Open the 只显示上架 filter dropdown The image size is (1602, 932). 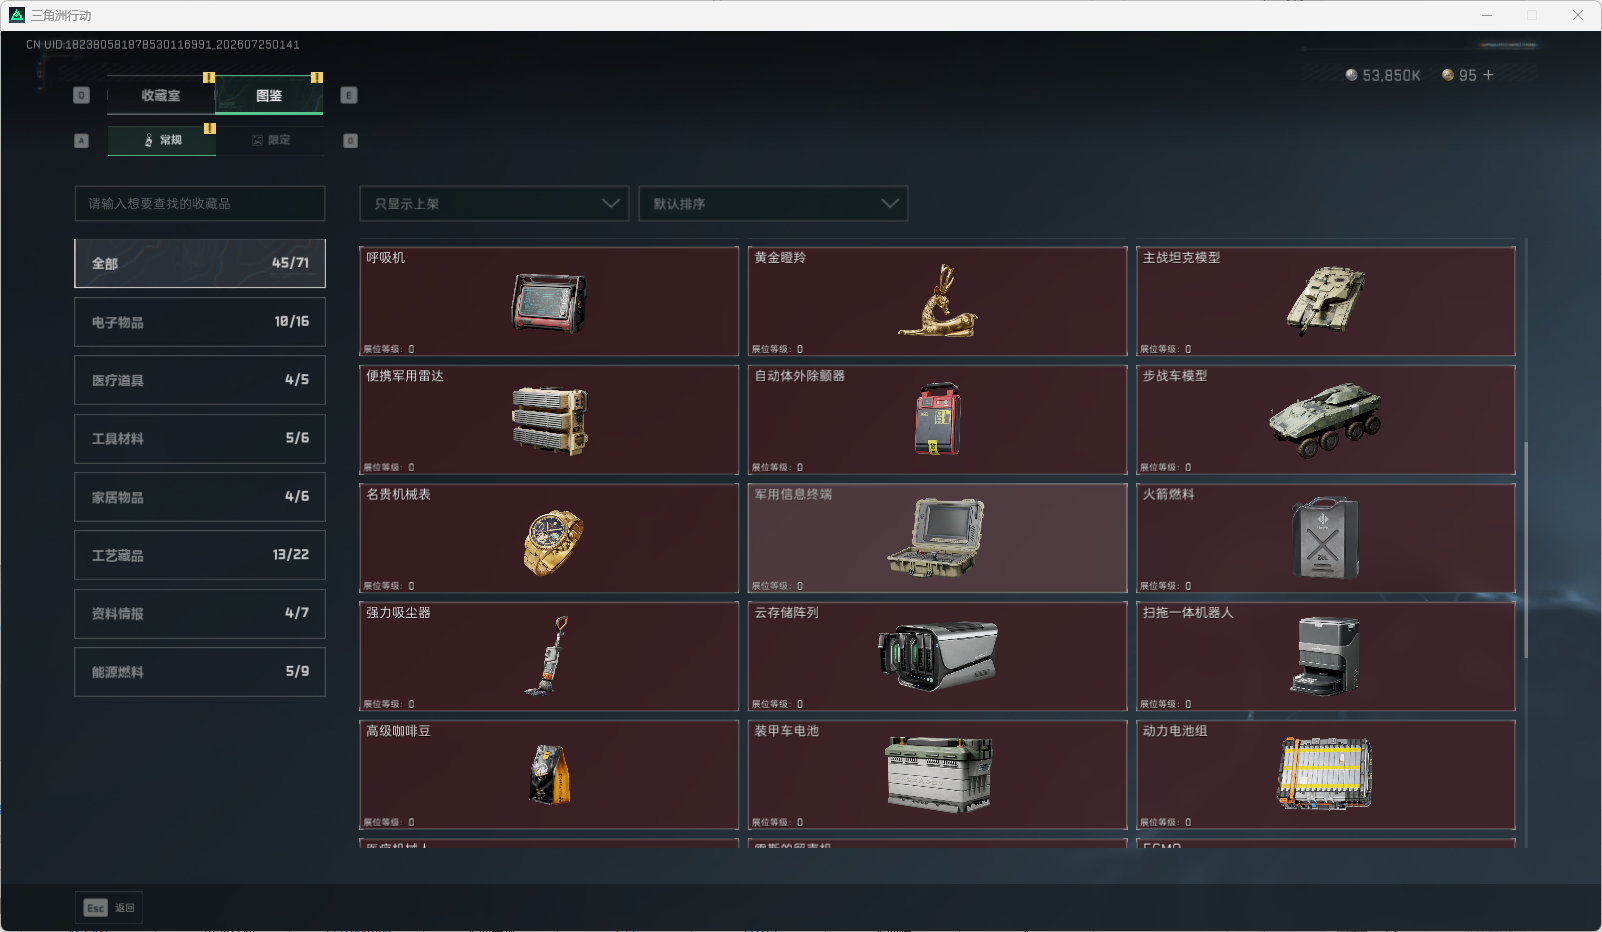[x=494, y=203]
